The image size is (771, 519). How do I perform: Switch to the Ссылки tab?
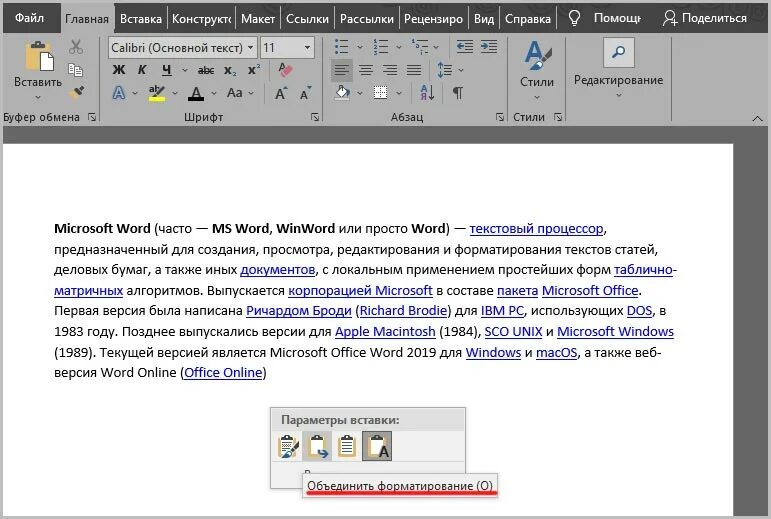click(307, 19)
